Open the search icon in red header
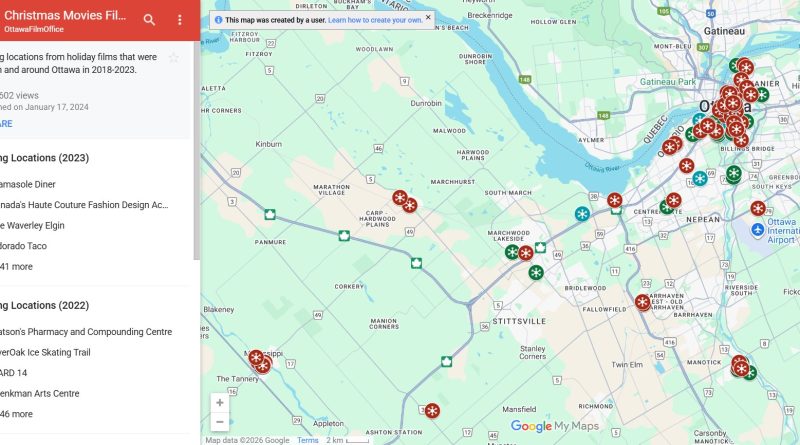 click(x=149, y=20)
